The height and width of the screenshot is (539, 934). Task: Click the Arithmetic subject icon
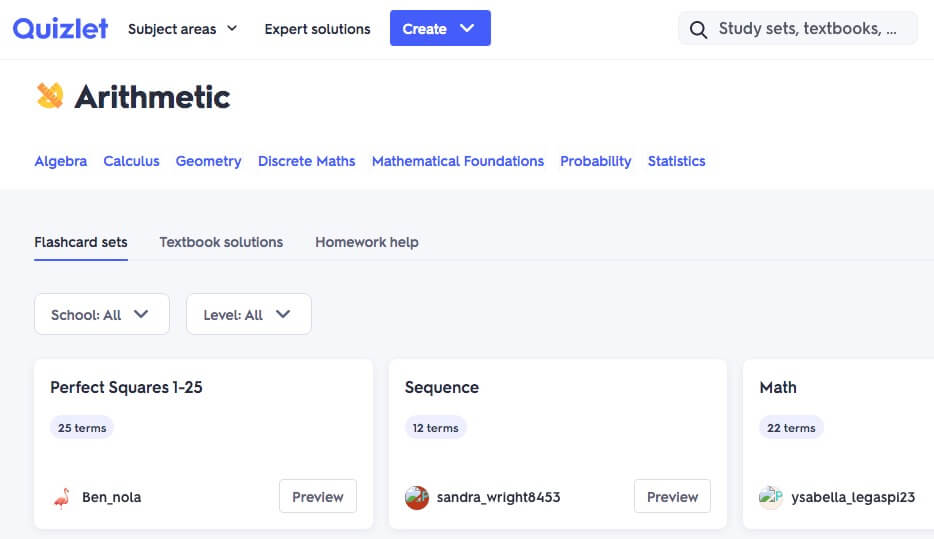pos(50,96)
